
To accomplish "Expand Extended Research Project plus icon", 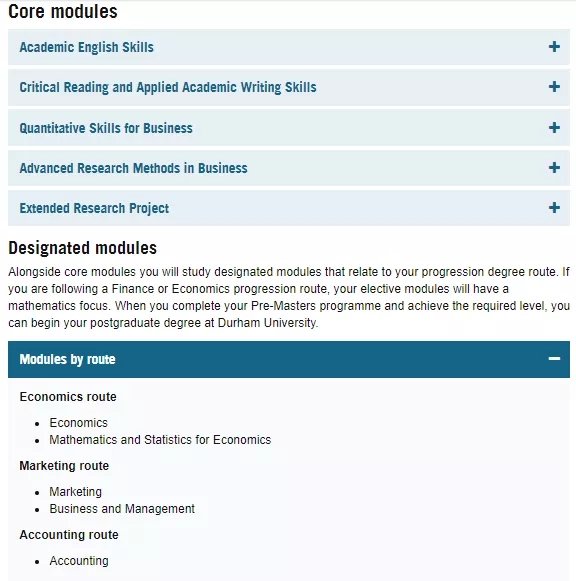I will coord(554,208).
